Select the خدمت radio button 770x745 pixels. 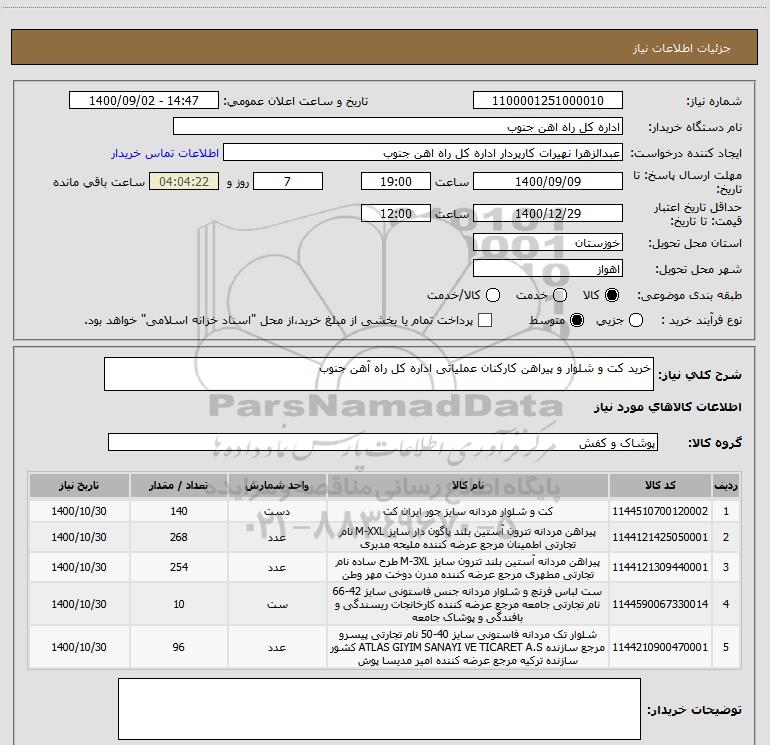[x=560, y=295]
